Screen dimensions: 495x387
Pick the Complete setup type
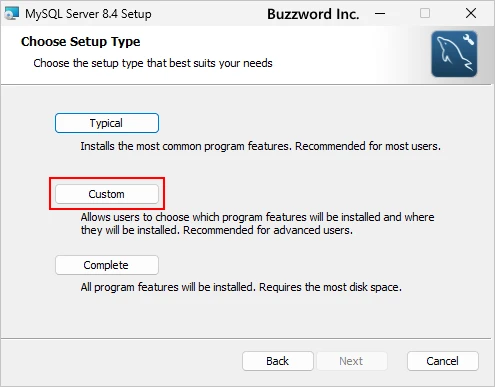pyautogui.click(x=107, y=265)
